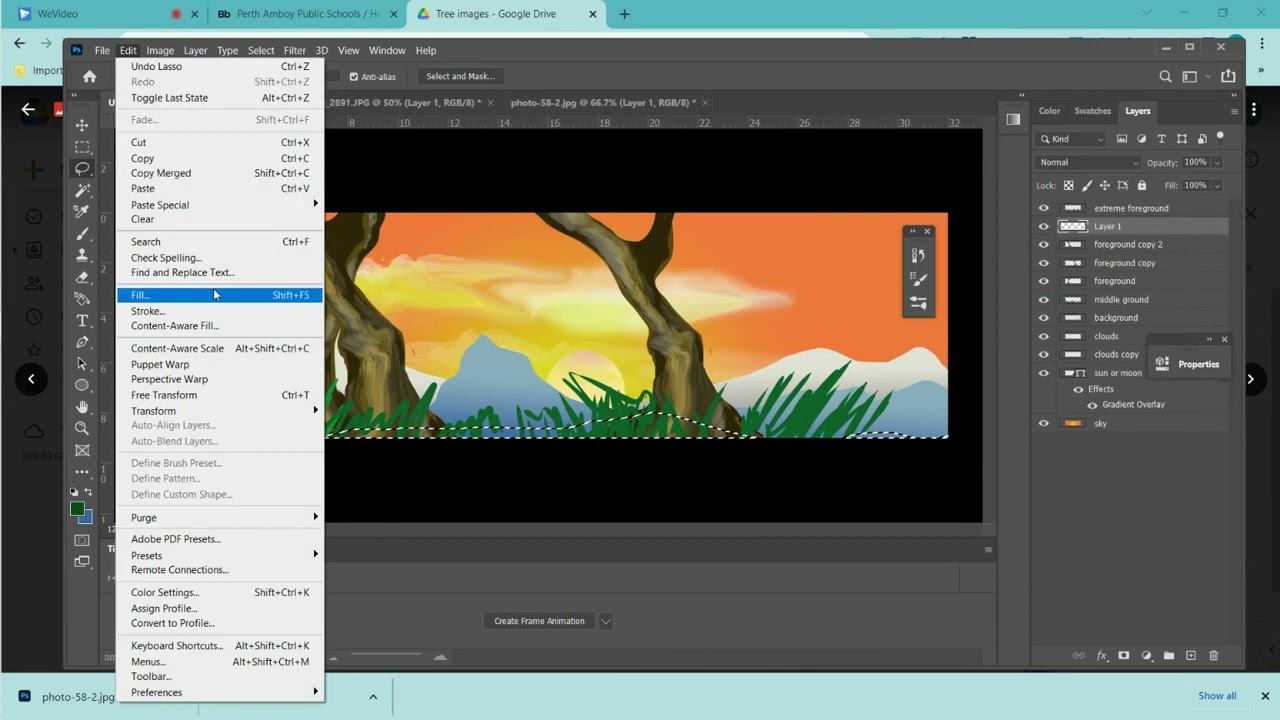Viewport: 1280px width, 720px height.
Task: Open the Fill 100% dropdown arrow
Action: pyautogui.click(x=1217, y=185)
